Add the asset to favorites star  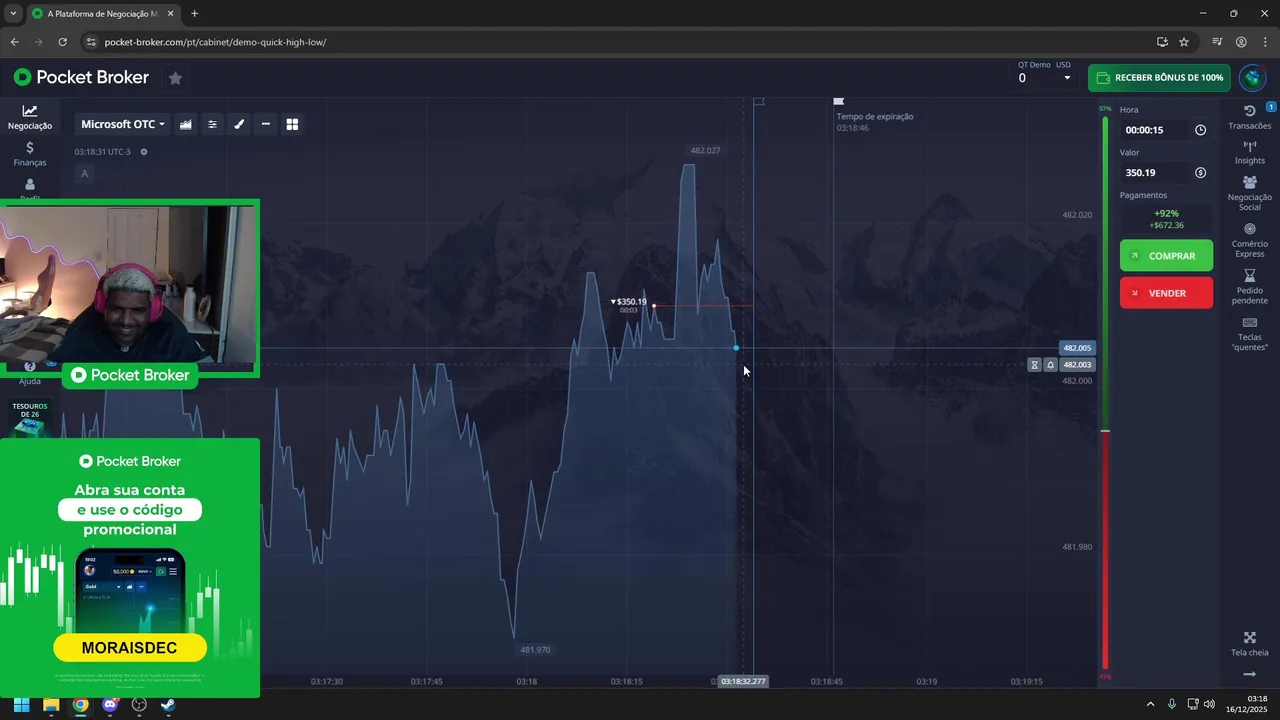click(x=175, y=78)
